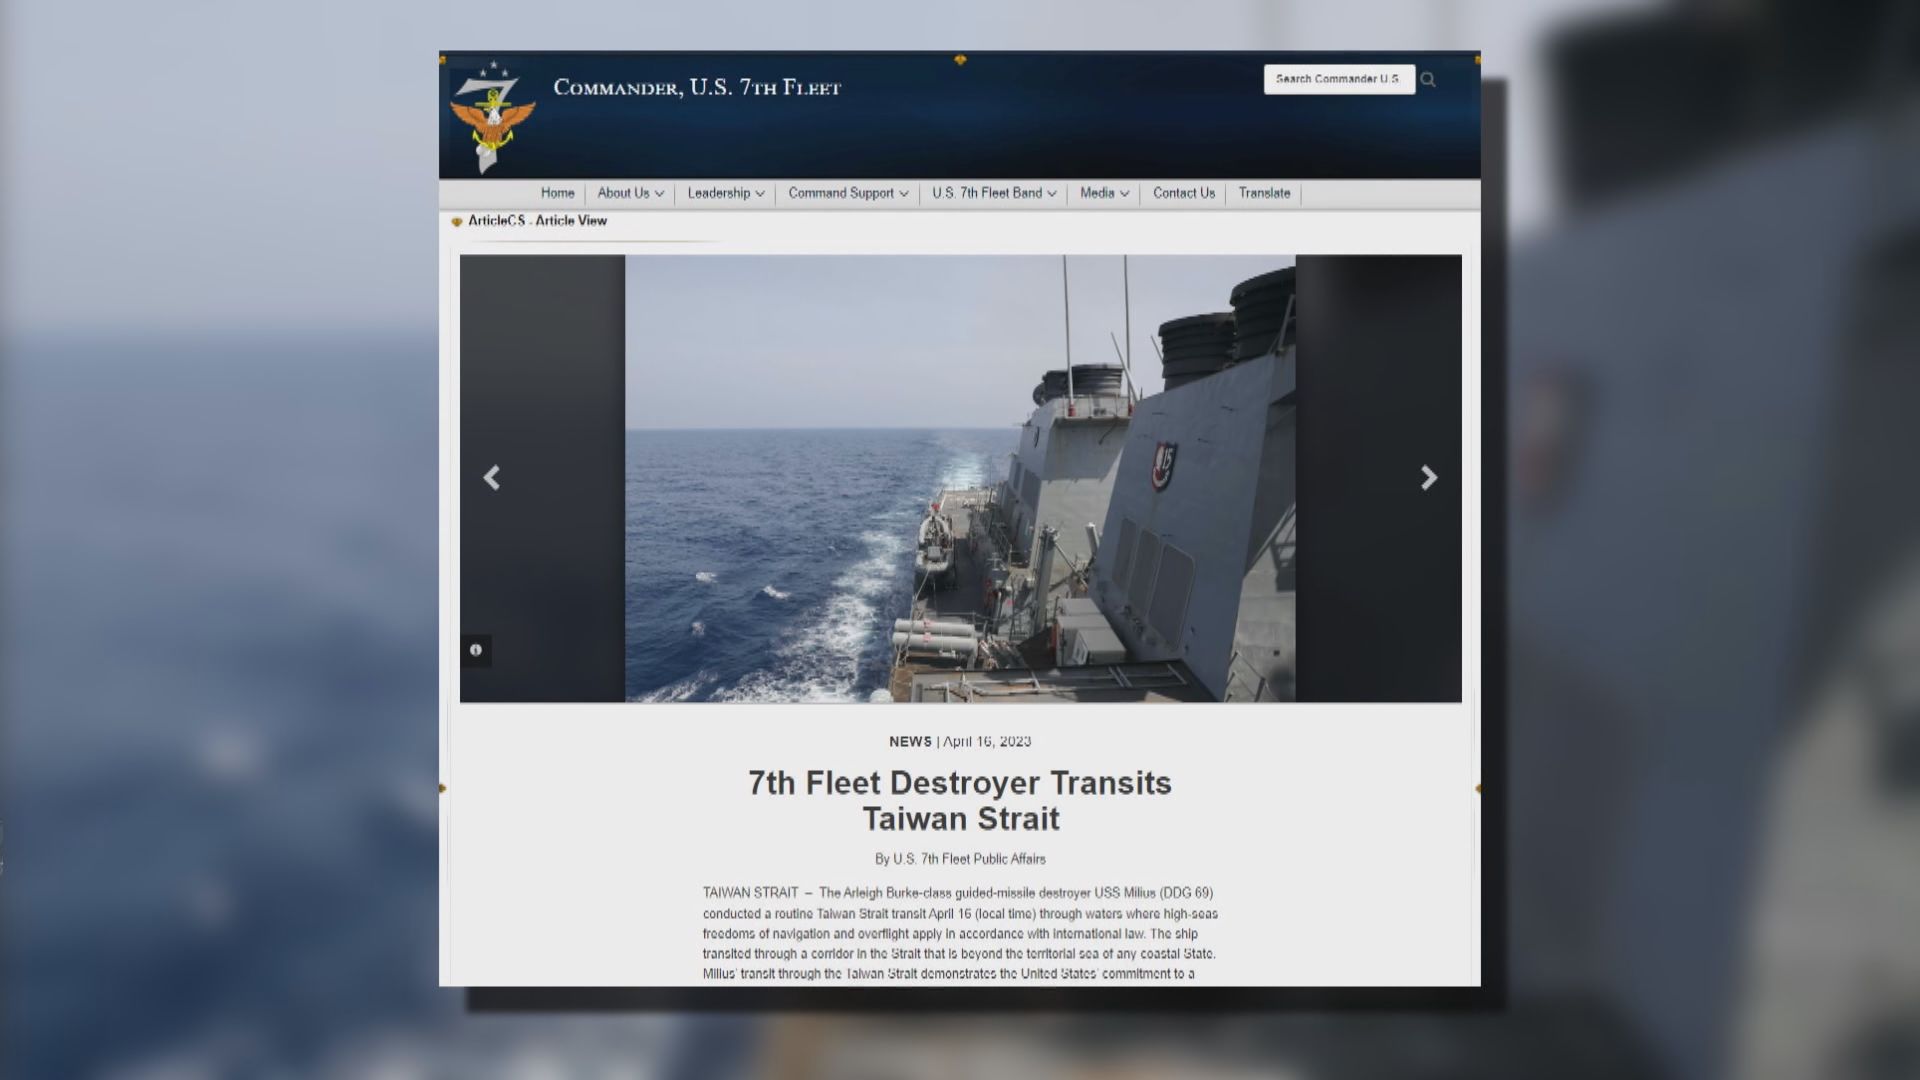This screenshot has height=1080, width=1920.
Task: Open the U.S. 7th Fleet Band dropdown
Action: coord(992,193)
